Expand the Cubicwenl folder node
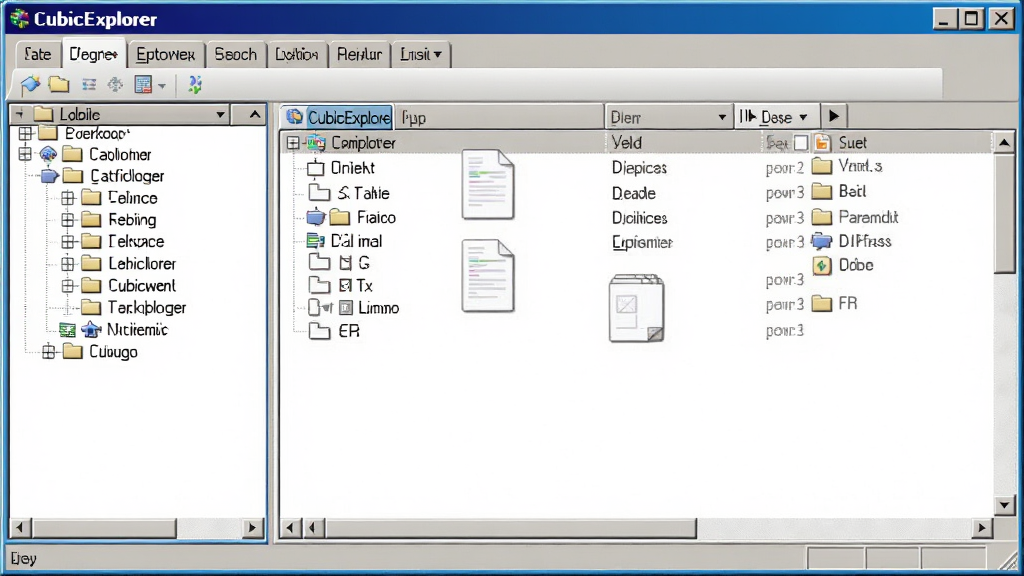Image resolution: width=1024 pixels, height=576 pixels. [68, 285]
